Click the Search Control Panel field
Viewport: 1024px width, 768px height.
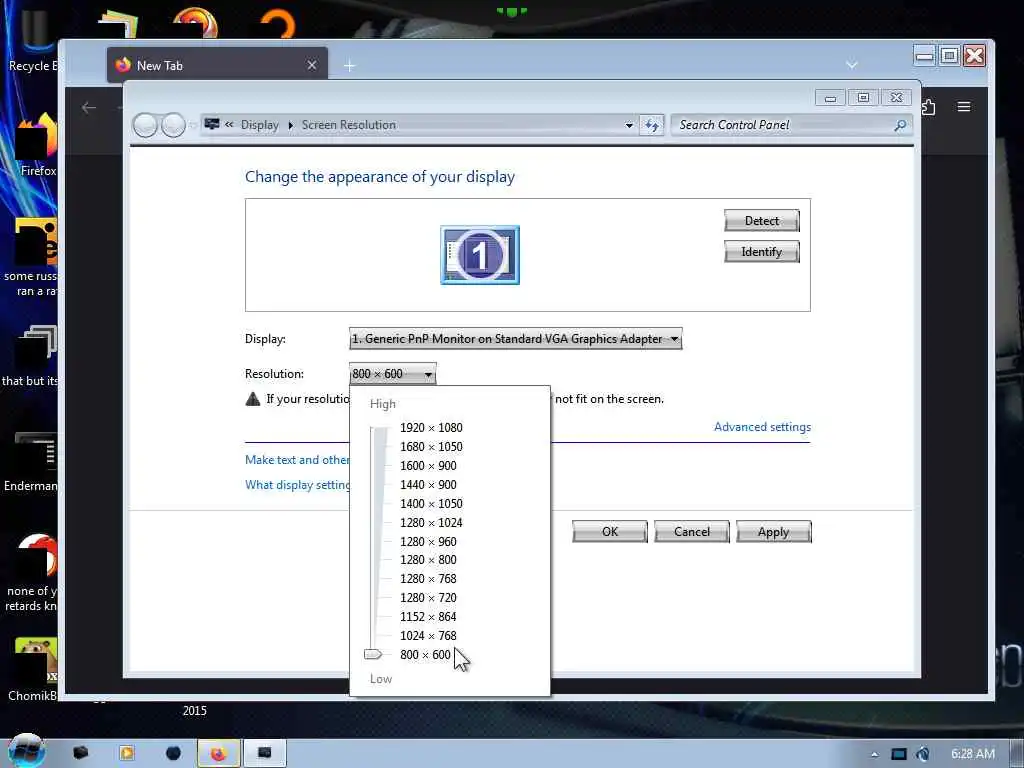[784, 125]
